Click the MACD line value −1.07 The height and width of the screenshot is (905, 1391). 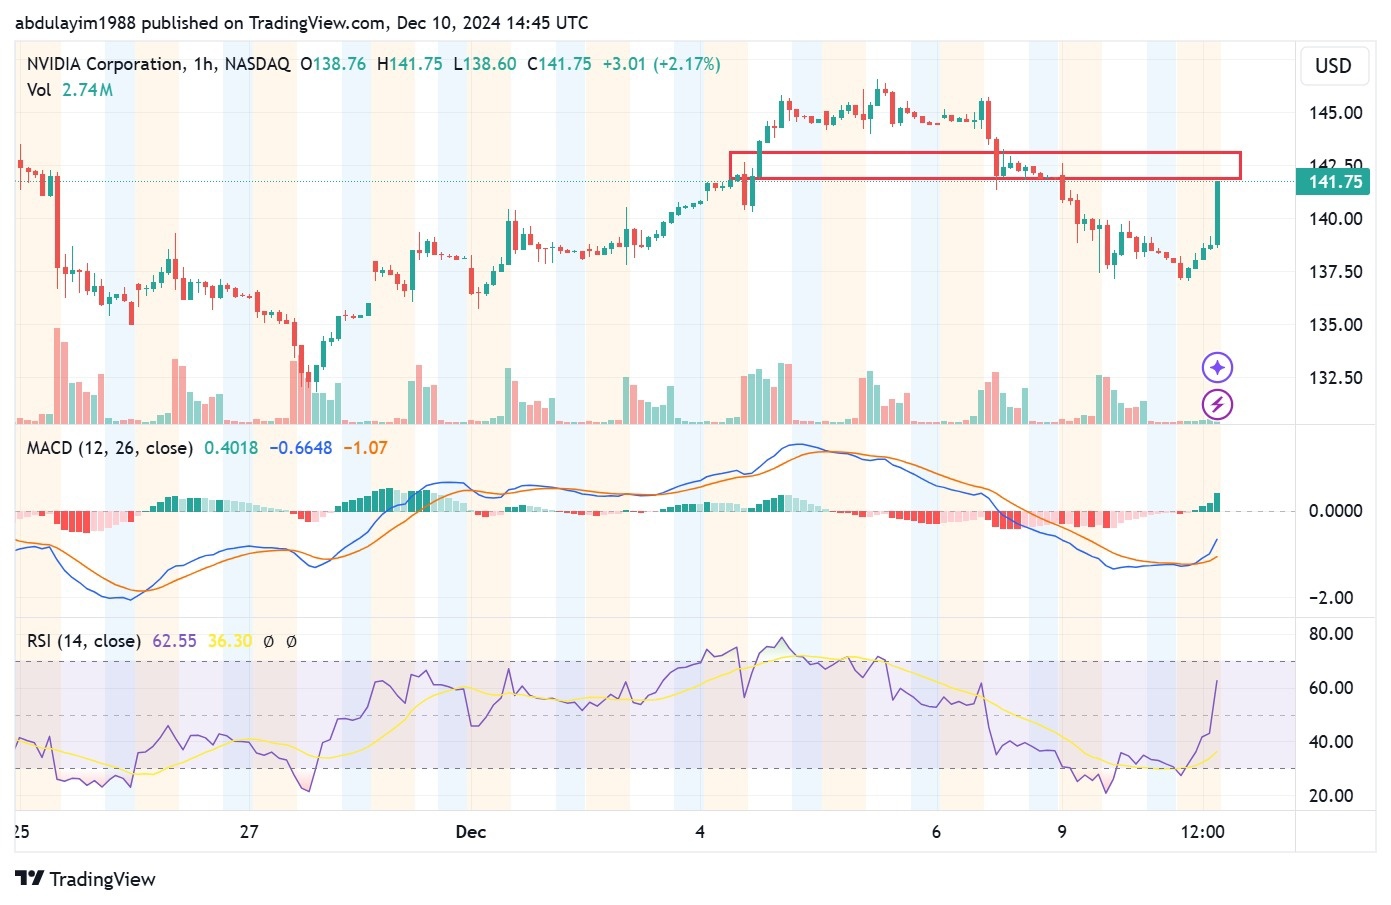point(365,448)
